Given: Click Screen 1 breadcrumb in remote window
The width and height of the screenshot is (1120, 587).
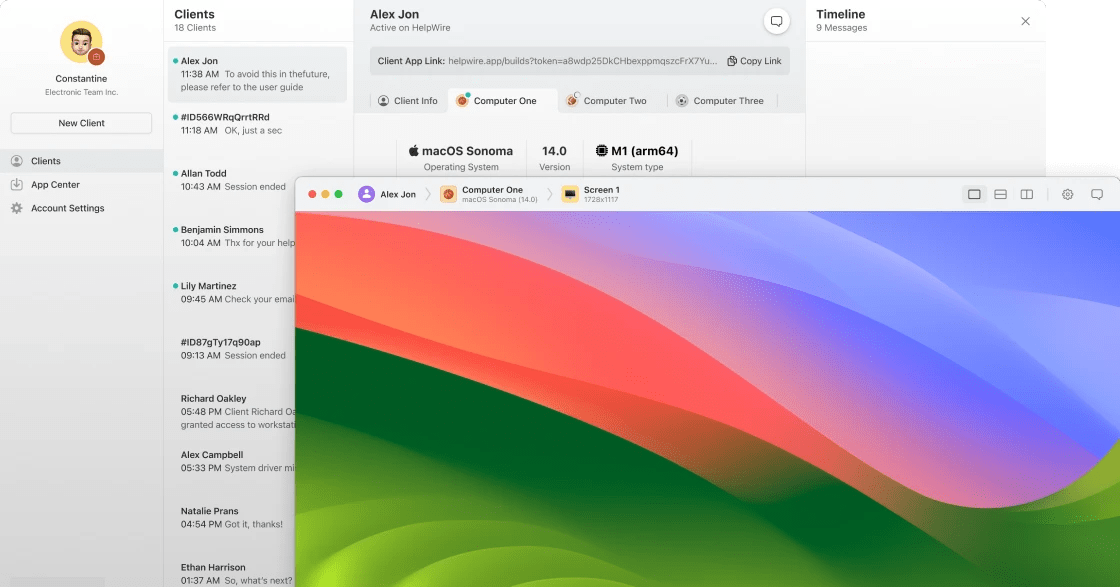Looking at the screenshot, I should coord(591,194).
